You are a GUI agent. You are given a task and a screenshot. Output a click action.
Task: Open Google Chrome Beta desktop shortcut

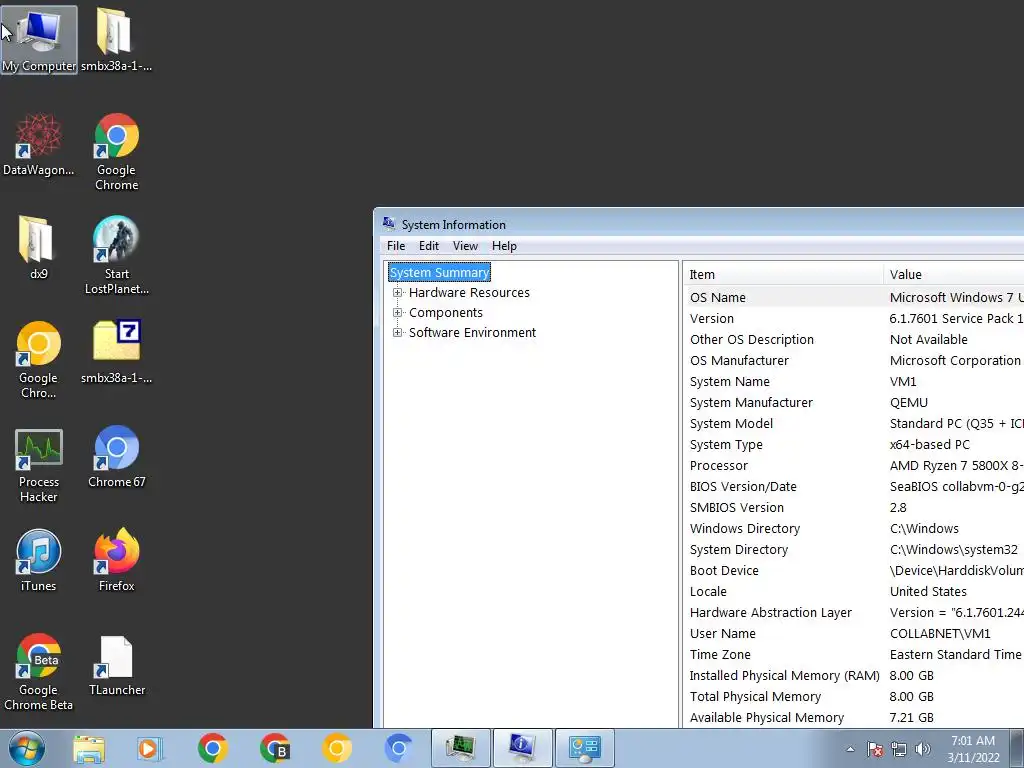(39, 672)
